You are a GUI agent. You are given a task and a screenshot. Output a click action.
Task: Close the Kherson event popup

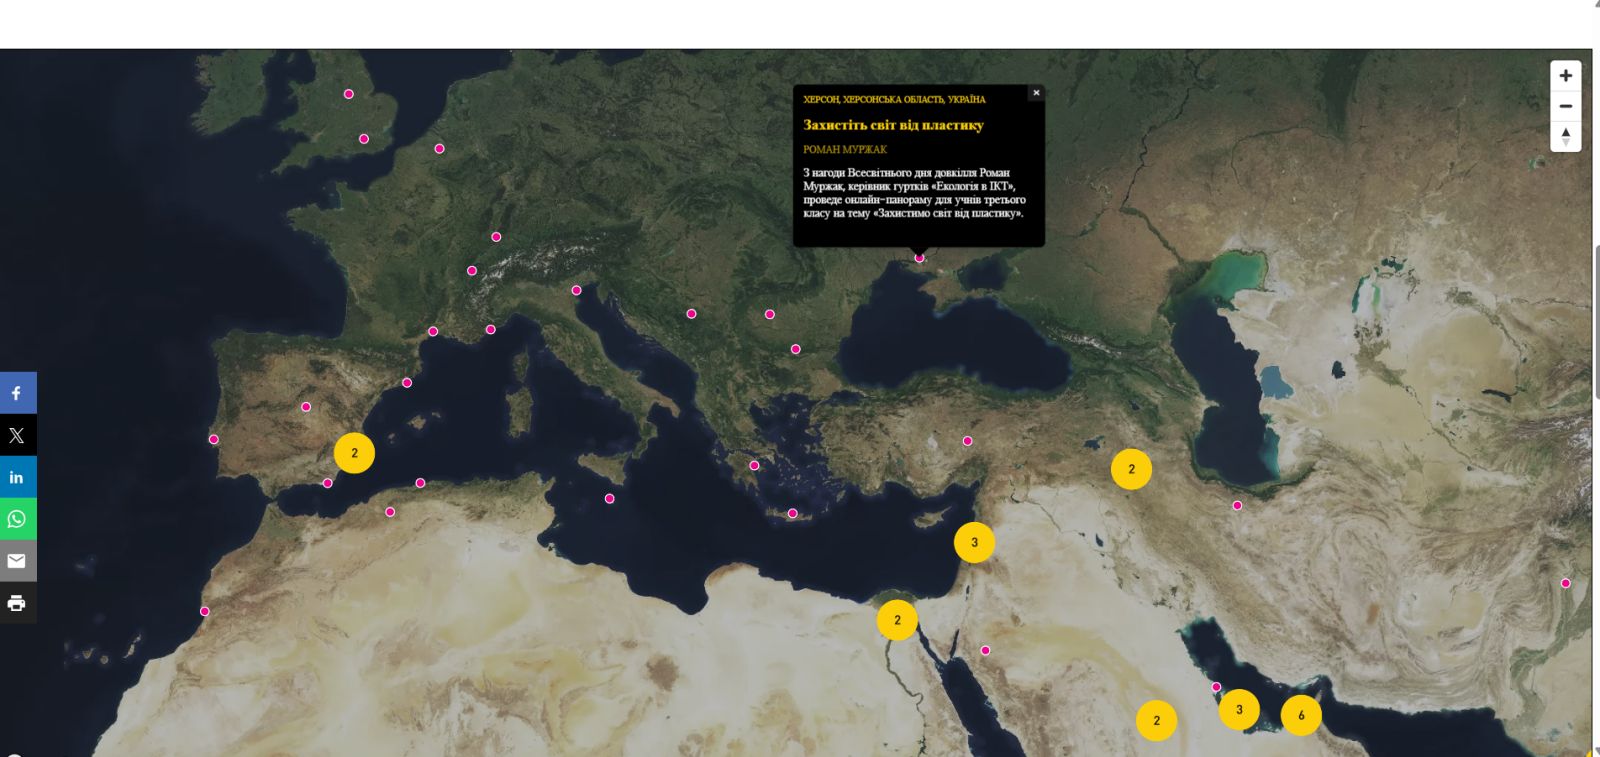point(1036,93)
